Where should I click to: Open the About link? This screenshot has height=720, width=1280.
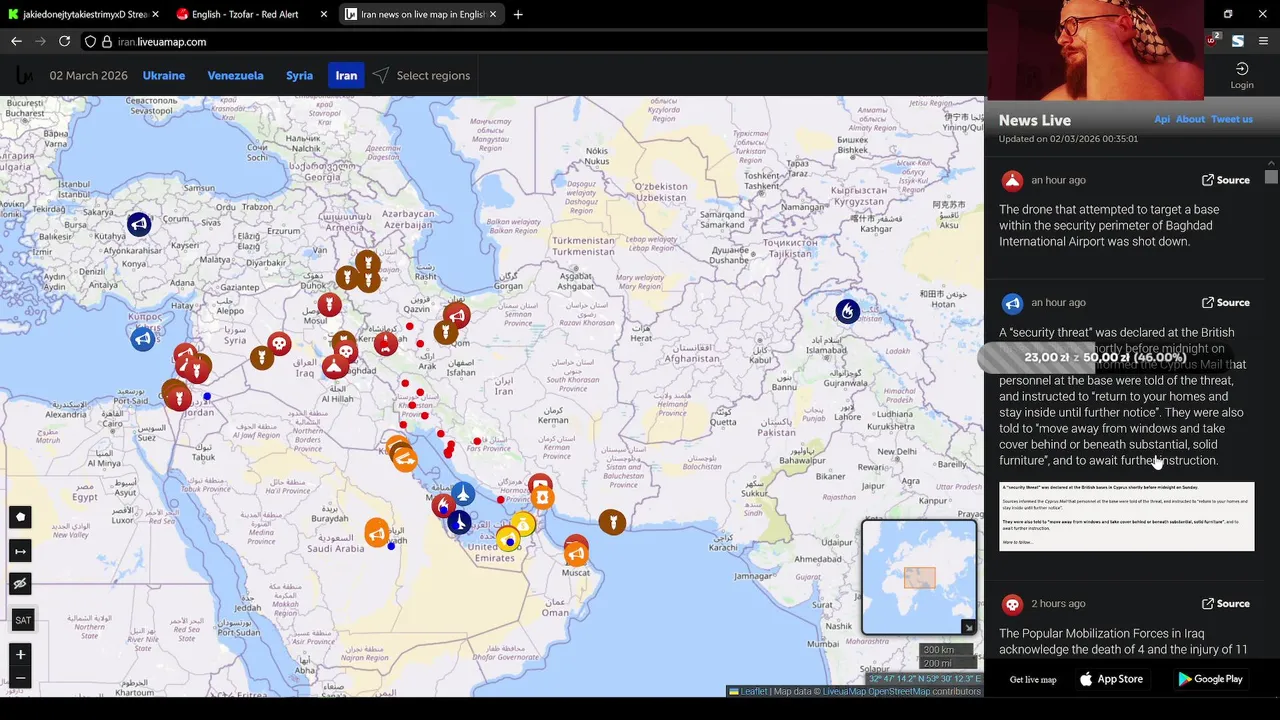pos(1190,119)
